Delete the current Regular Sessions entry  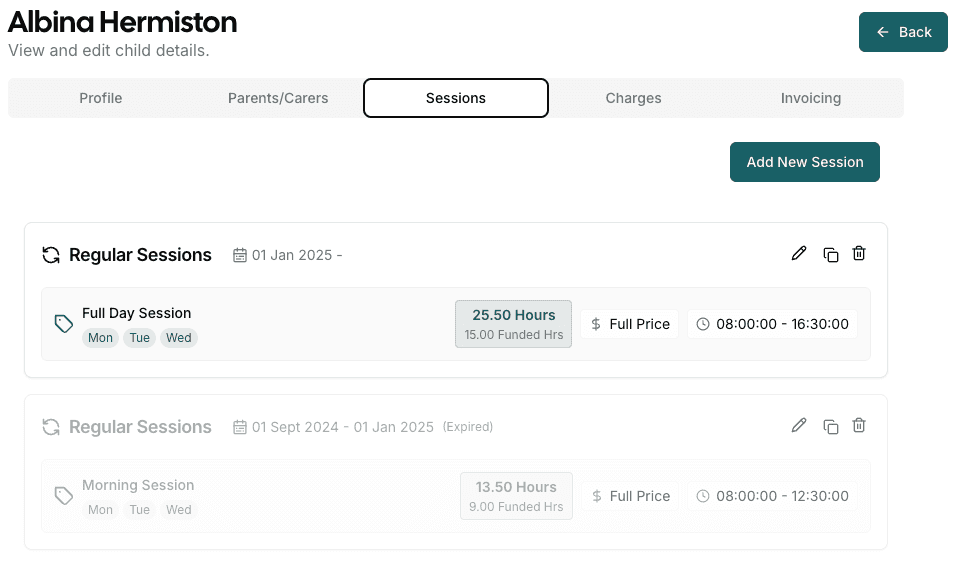859,254
